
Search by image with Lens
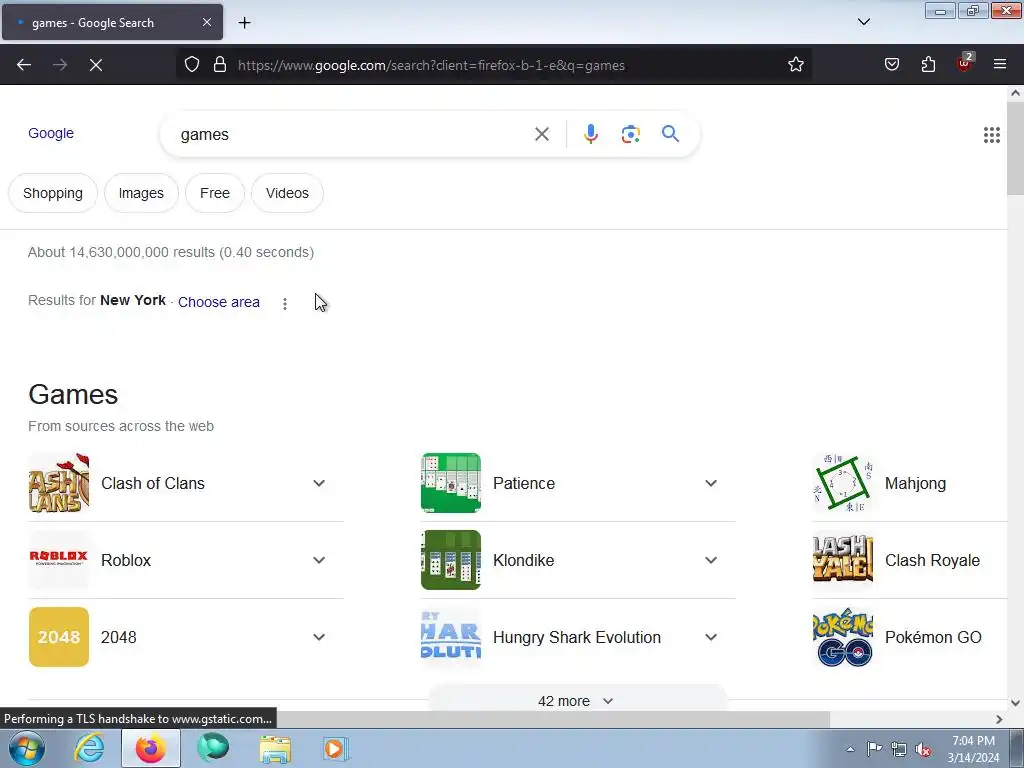tap(630, 134)
